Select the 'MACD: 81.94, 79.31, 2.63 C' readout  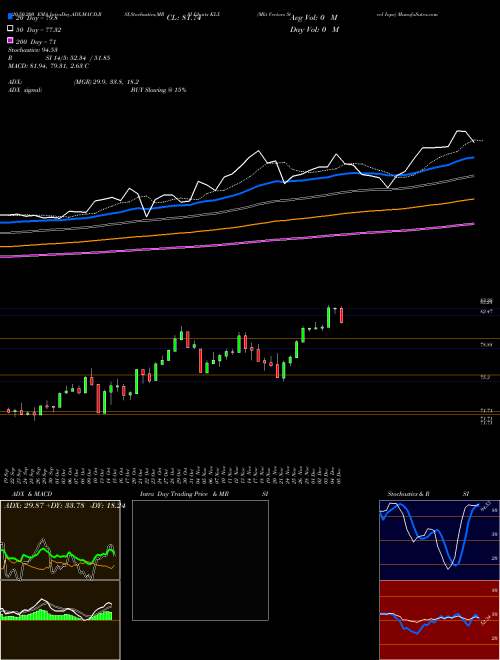pos(48,66)
